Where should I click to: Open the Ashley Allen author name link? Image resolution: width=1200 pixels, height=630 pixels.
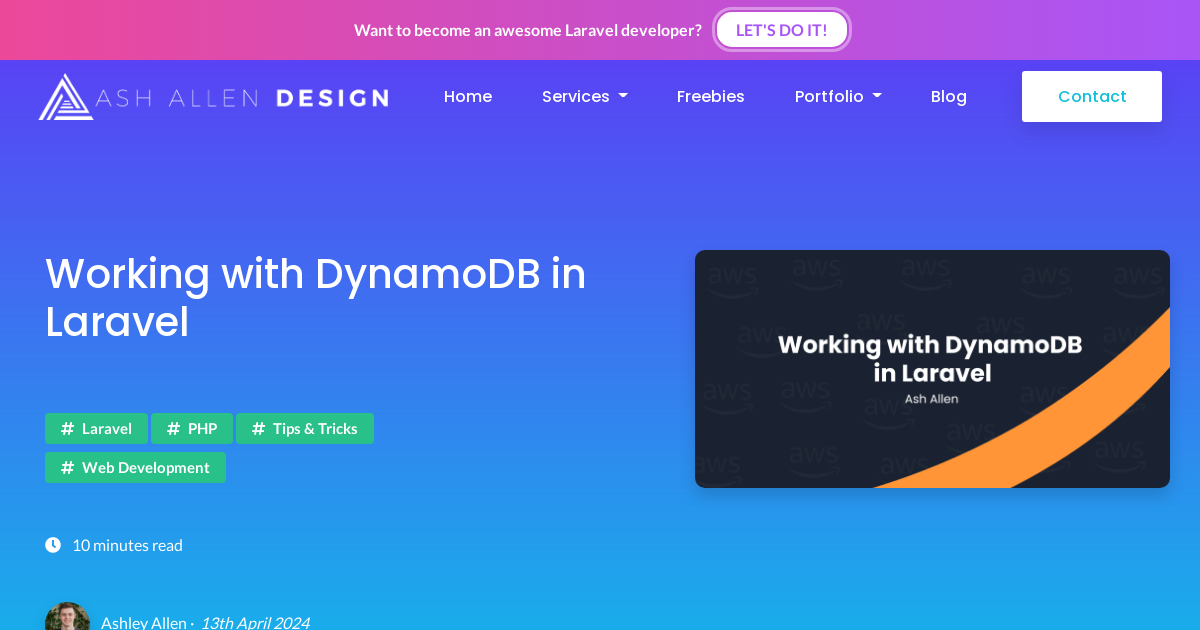pos(143,622)
